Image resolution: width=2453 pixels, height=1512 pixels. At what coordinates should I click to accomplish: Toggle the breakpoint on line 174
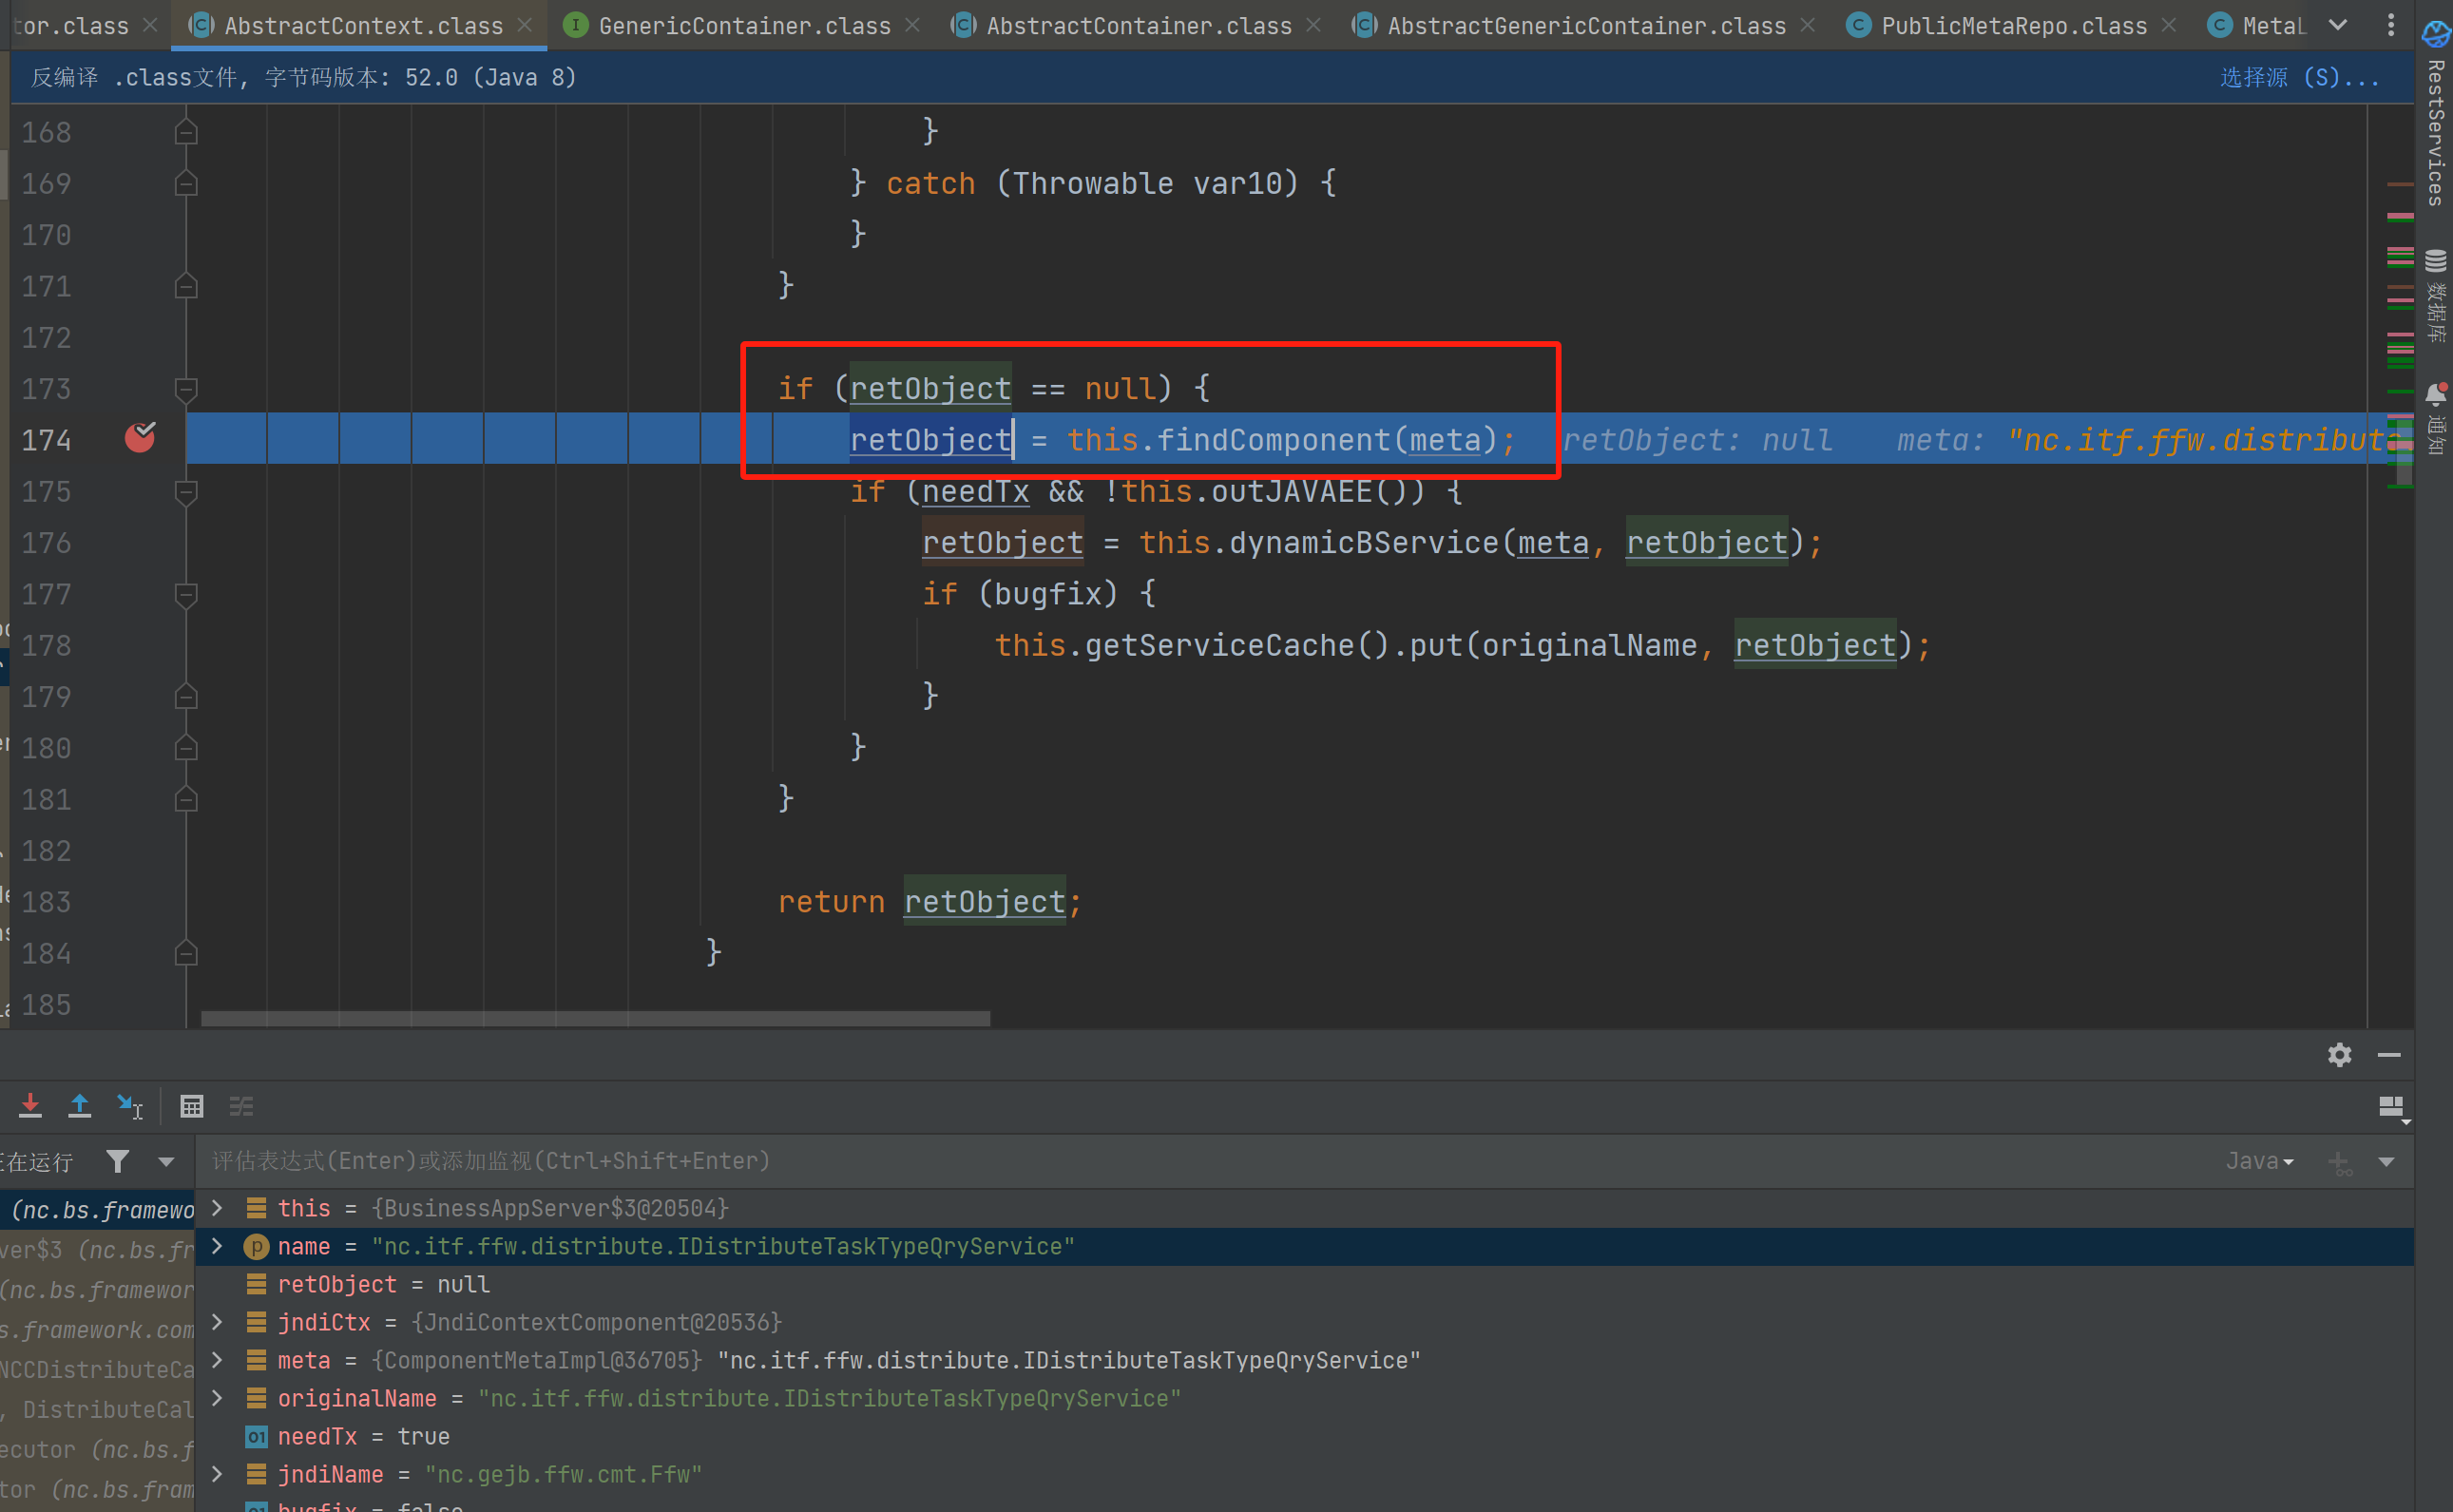(140, 438)
